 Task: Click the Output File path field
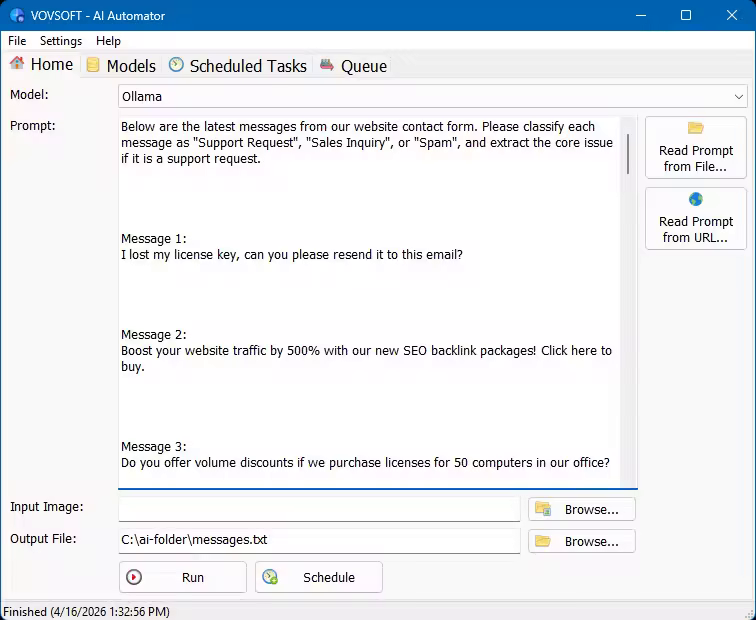click(x=319, y=541)
